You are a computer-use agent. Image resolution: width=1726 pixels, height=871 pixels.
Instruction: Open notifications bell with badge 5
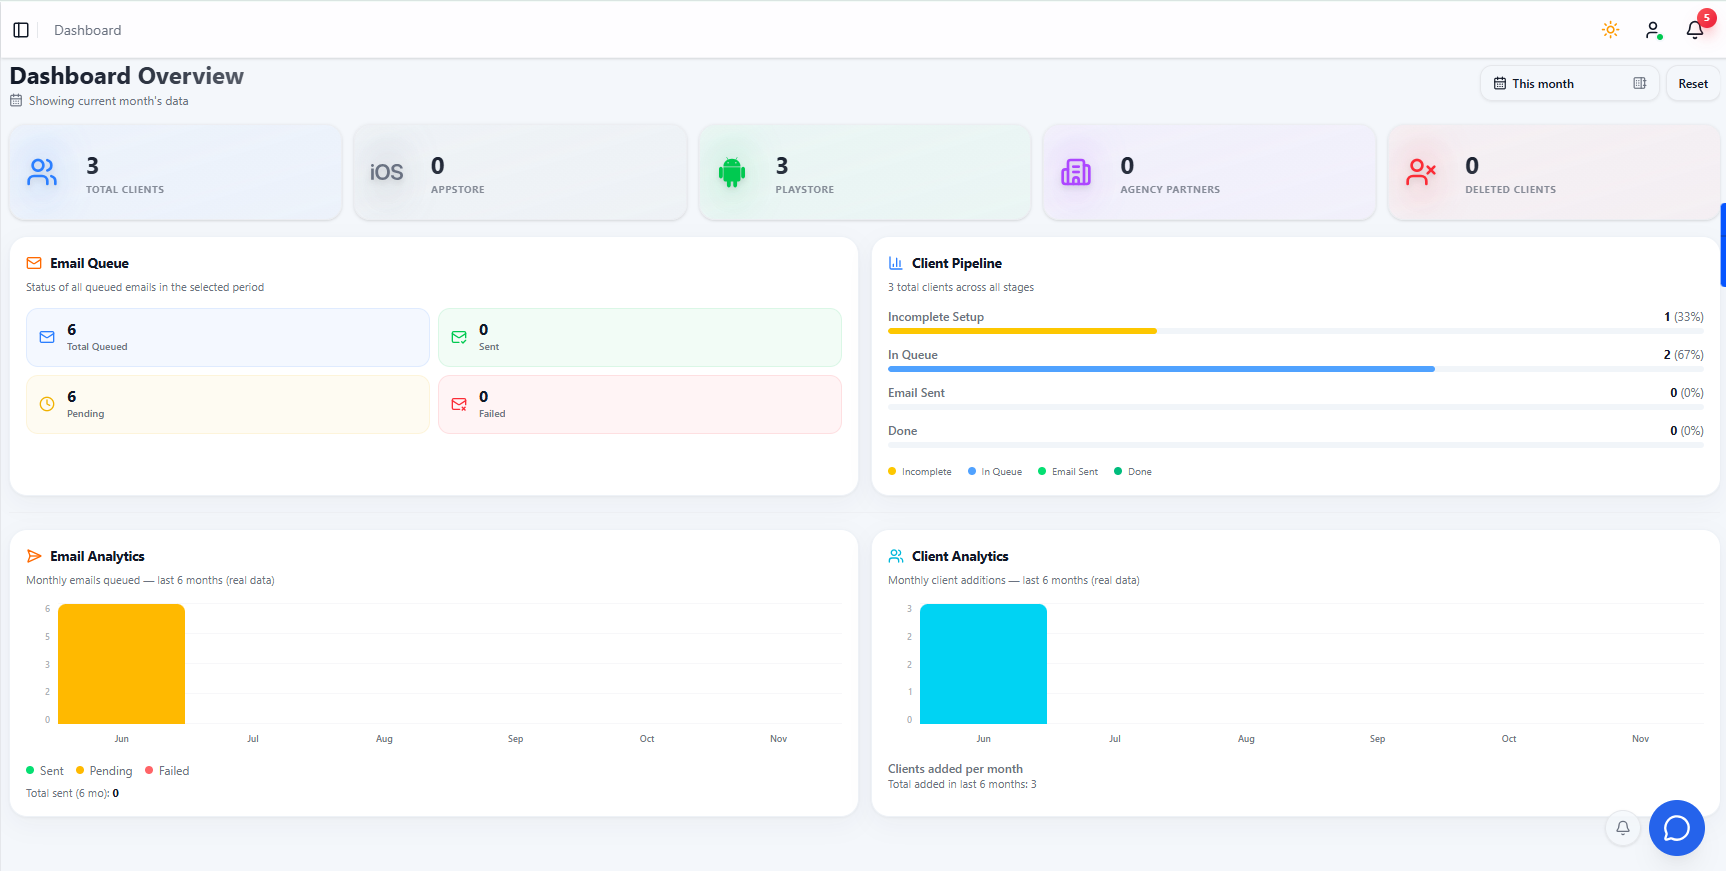pos(1696,29)
